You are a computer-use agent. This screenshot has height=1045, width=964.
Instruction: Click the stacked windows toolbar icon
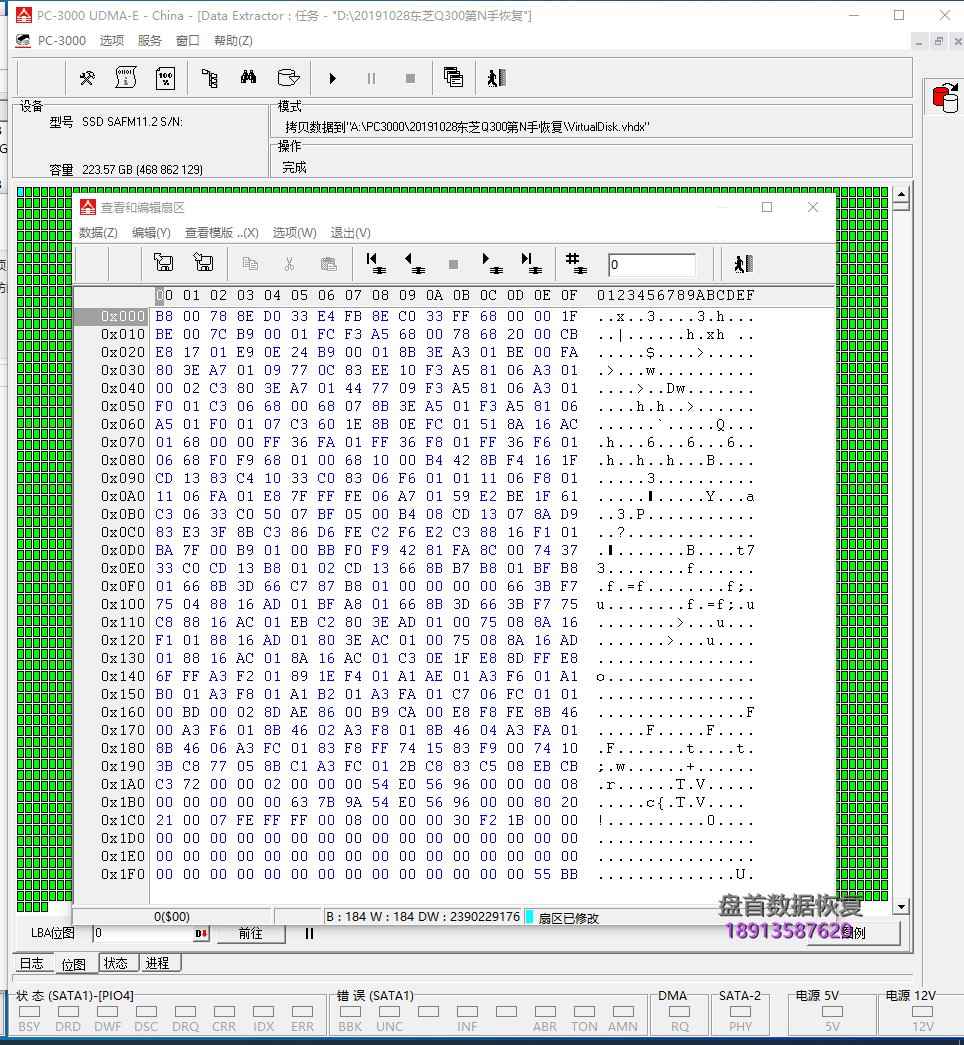point(453,77)
